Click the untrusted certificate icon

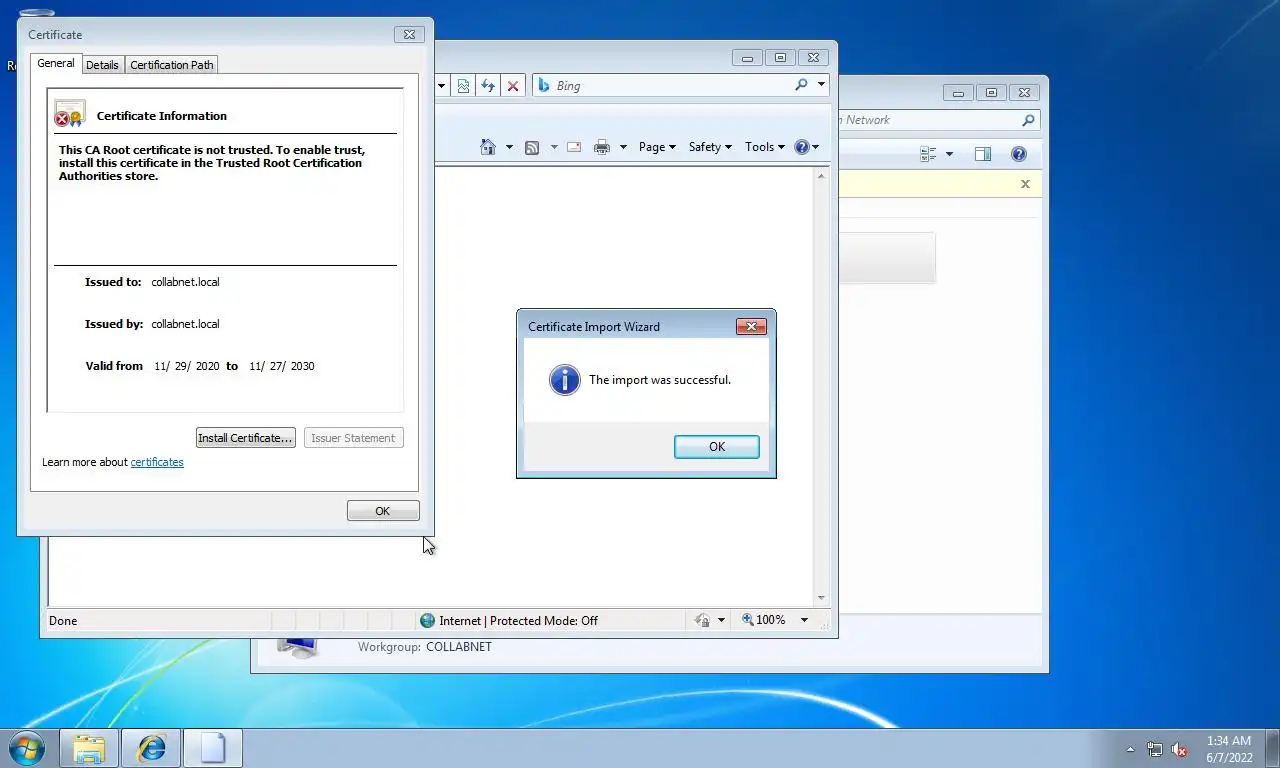(x=70, y=114)
